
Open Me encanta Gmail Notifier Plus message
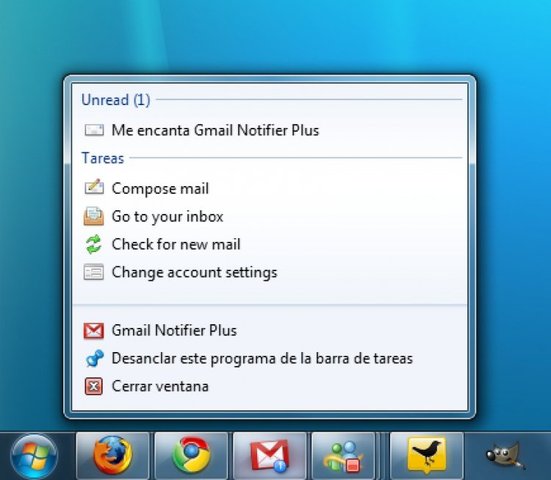point(215,130)
